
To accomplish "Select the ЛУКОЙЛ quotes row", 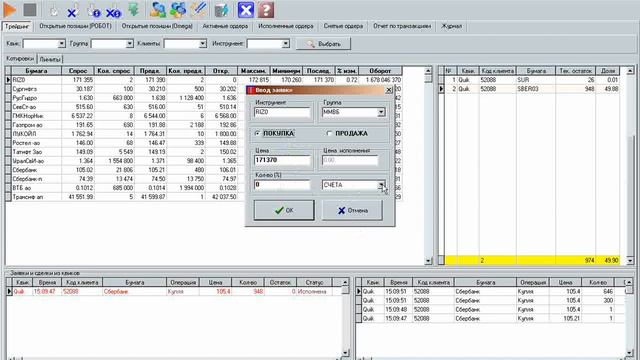I will click(x=125, y=134).
